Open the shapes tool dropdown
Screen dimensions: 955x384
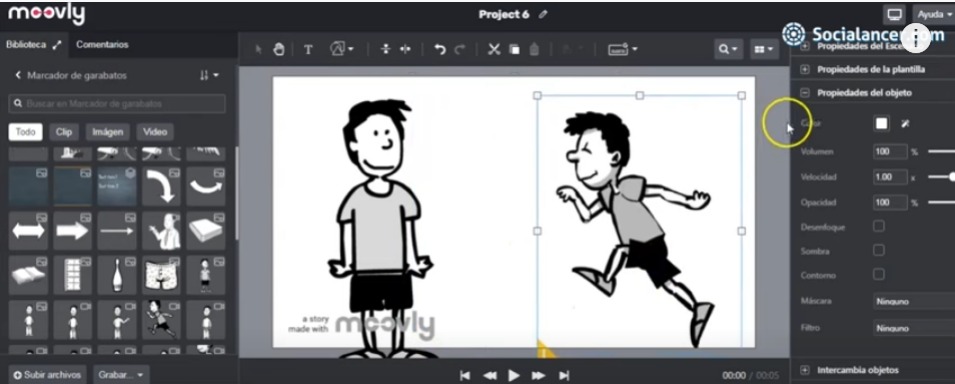click(x=342, y=49)
